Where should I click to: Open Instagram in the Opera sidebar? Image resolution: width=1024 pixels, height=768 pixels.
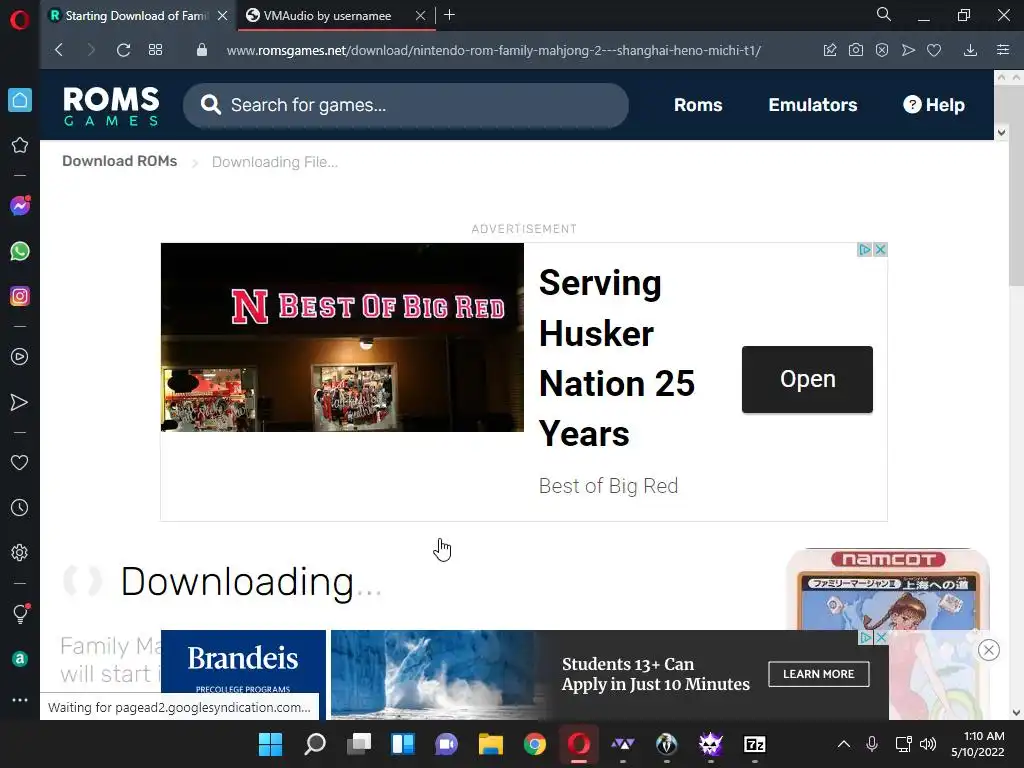click(20, 296)
